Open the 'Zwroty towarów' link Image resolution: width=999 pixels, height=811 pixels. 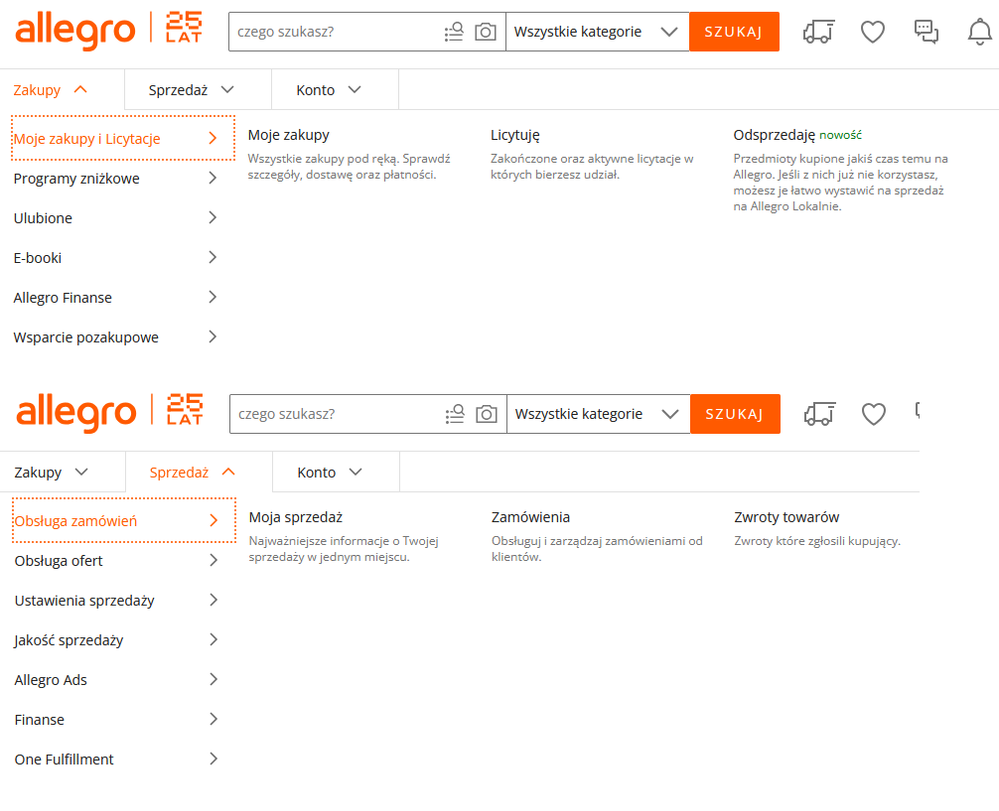[787, 517]
